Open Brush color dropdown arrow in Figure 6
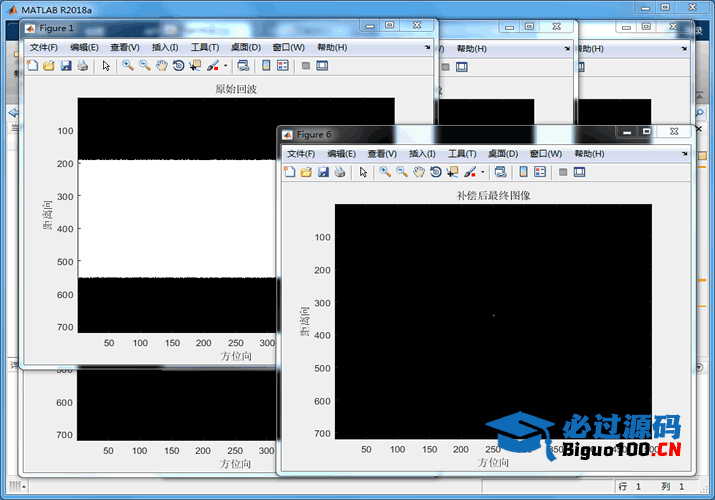This screenshot has width=715, height=500. (482, 172)
